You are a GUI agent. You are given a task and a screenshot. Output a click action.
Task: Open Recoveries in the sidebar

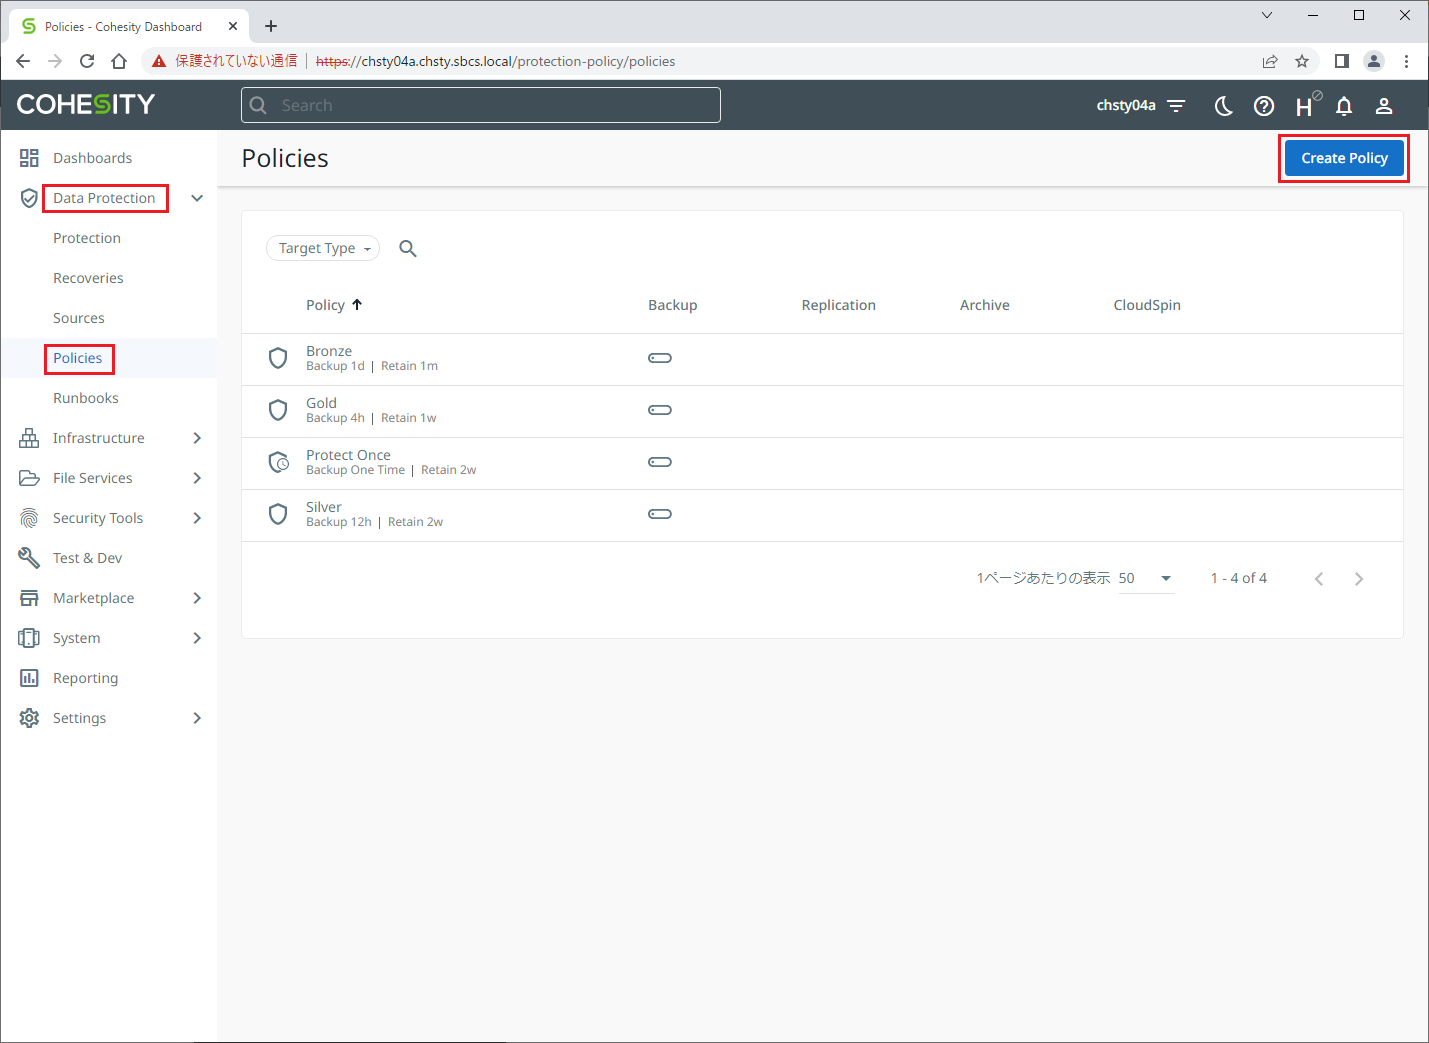88,278
